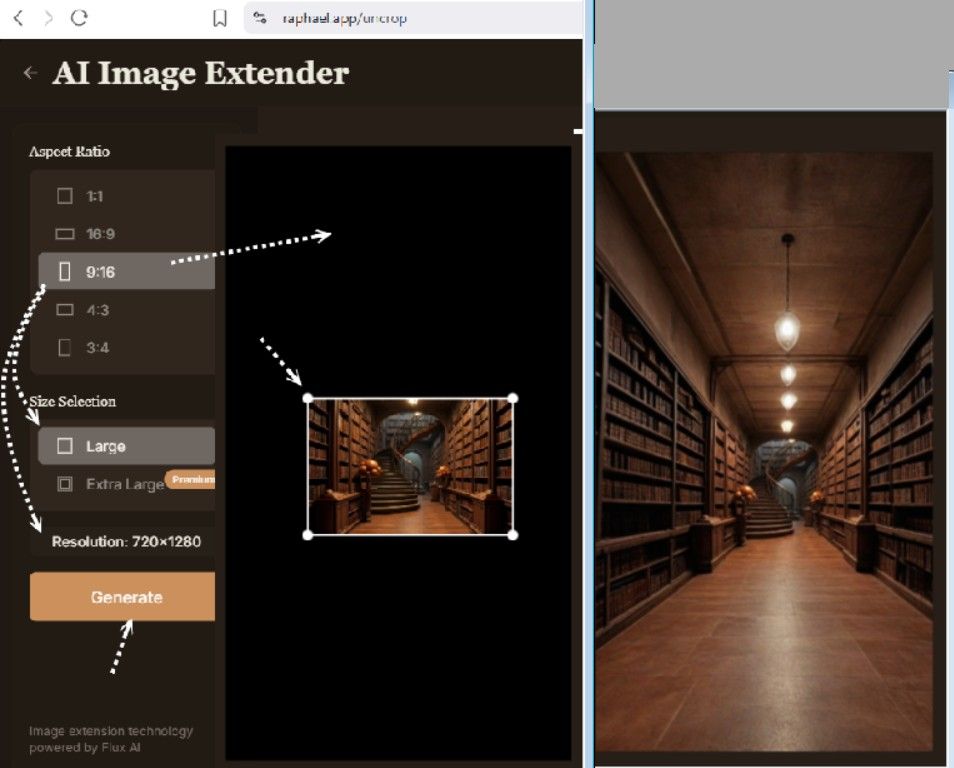Click the site settings icon in address bar

click(261, 18)
